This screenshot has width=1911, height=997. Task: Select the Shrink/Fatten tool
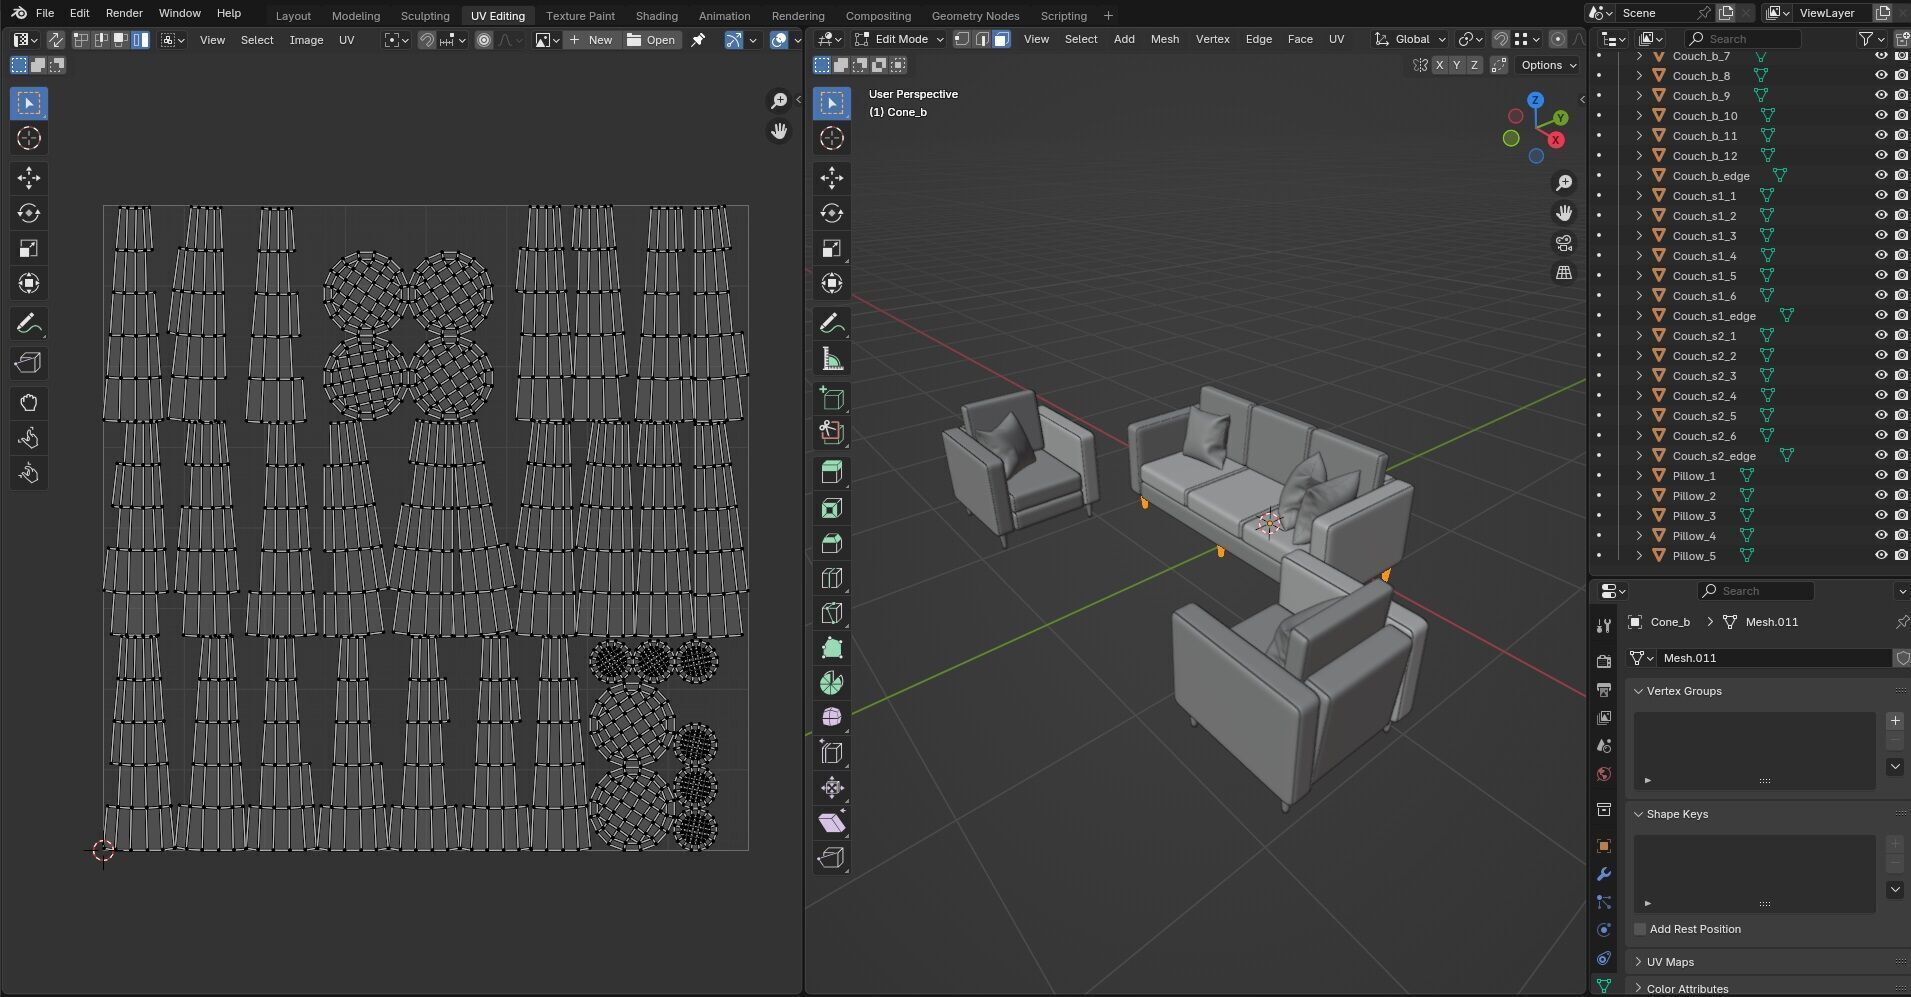pos(832,788)
